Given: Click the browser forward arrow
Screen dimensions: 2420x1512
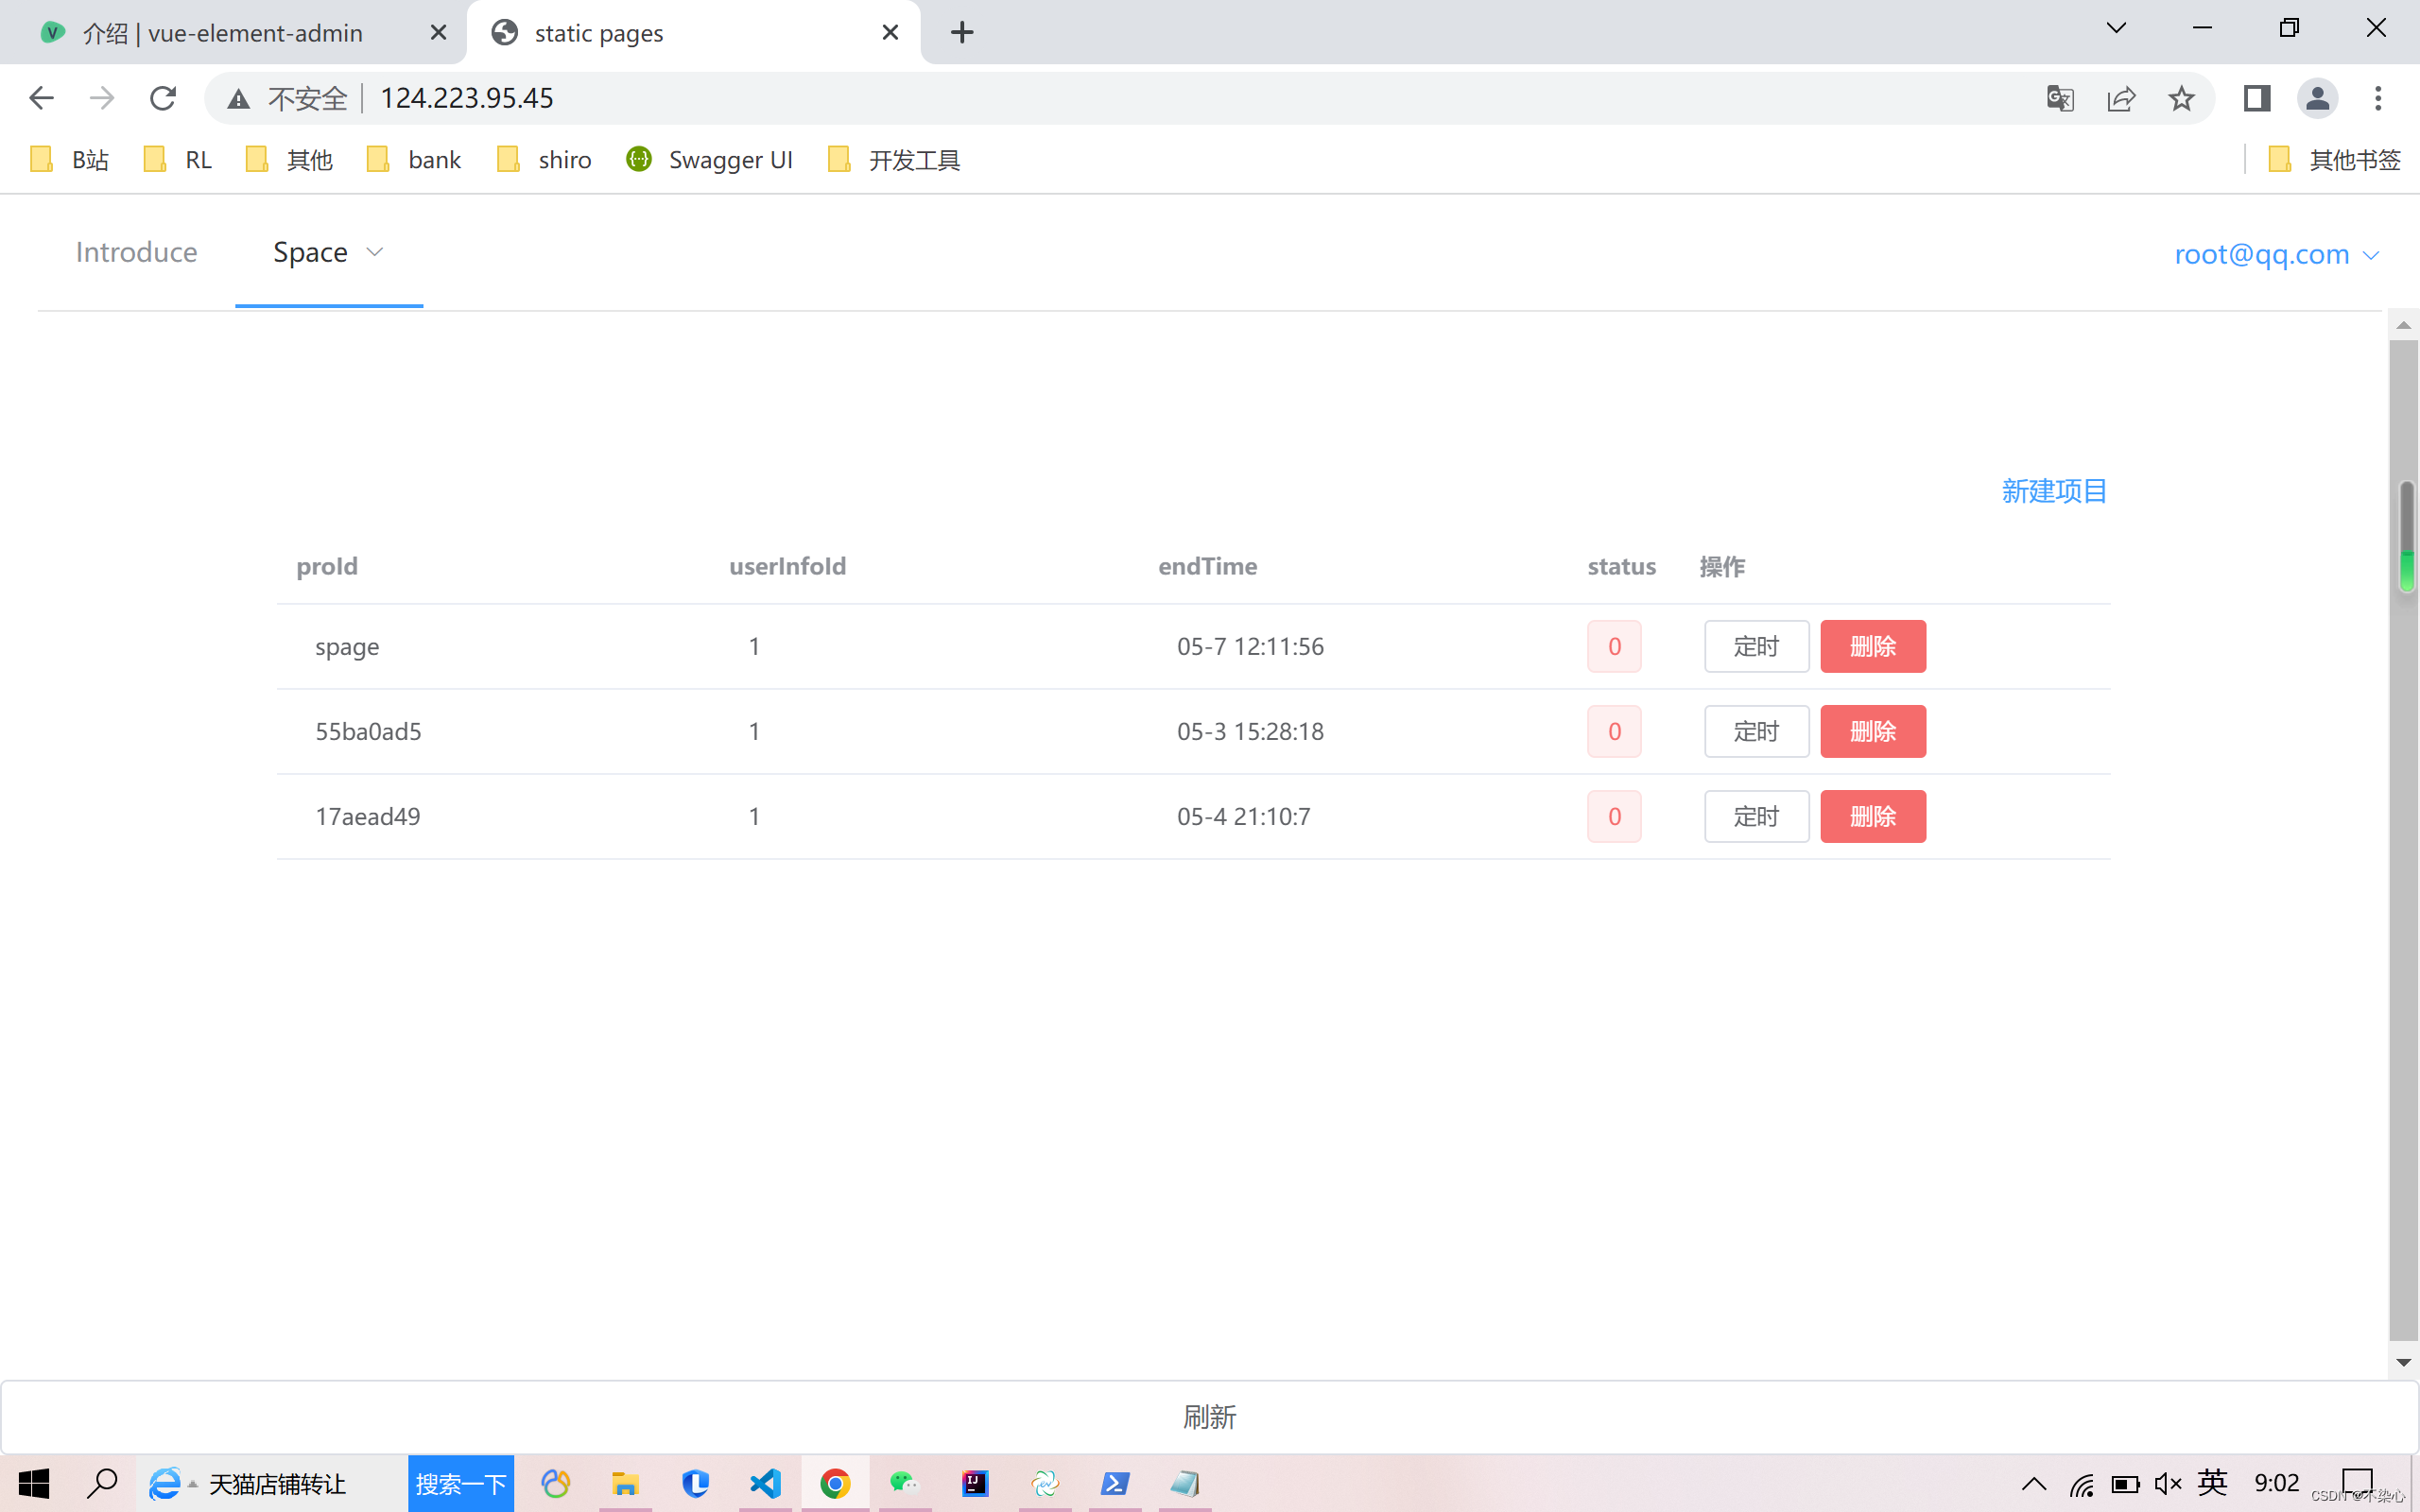Looking at the screenshot, I should coord(101,98).
